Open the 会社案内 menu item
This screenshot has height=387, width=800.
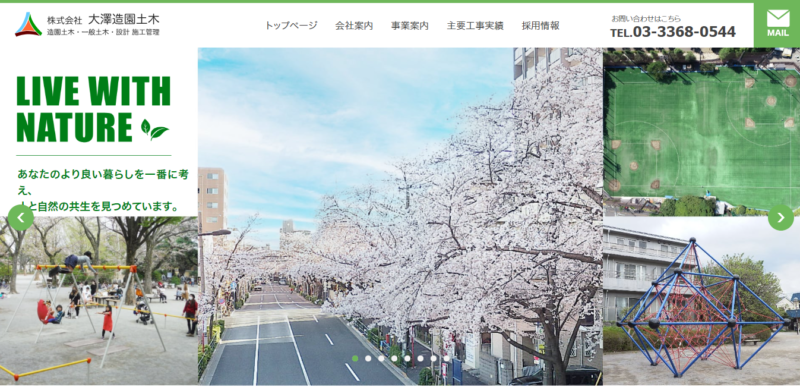(x=354, y=25)
